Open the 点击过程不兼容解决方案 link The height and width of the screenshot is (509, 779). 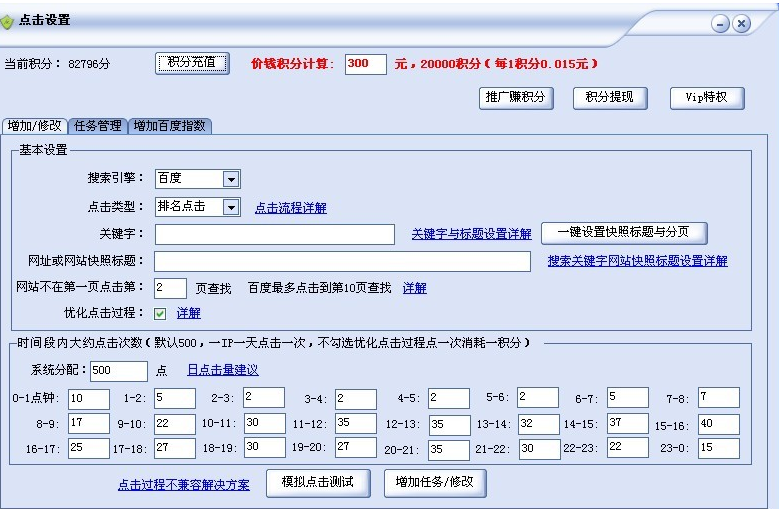point(184,485)
